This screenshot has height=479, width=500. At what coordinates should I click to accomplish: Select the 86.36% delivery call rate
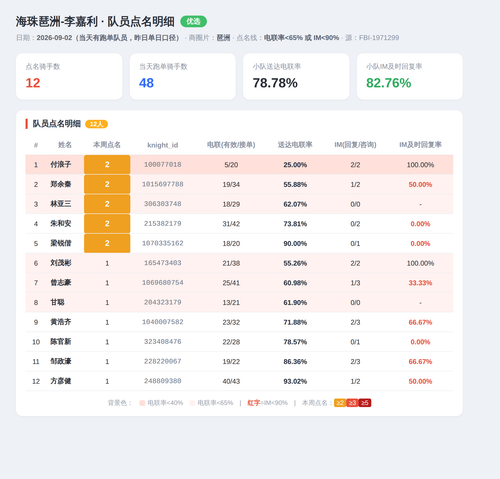(295, 361)
